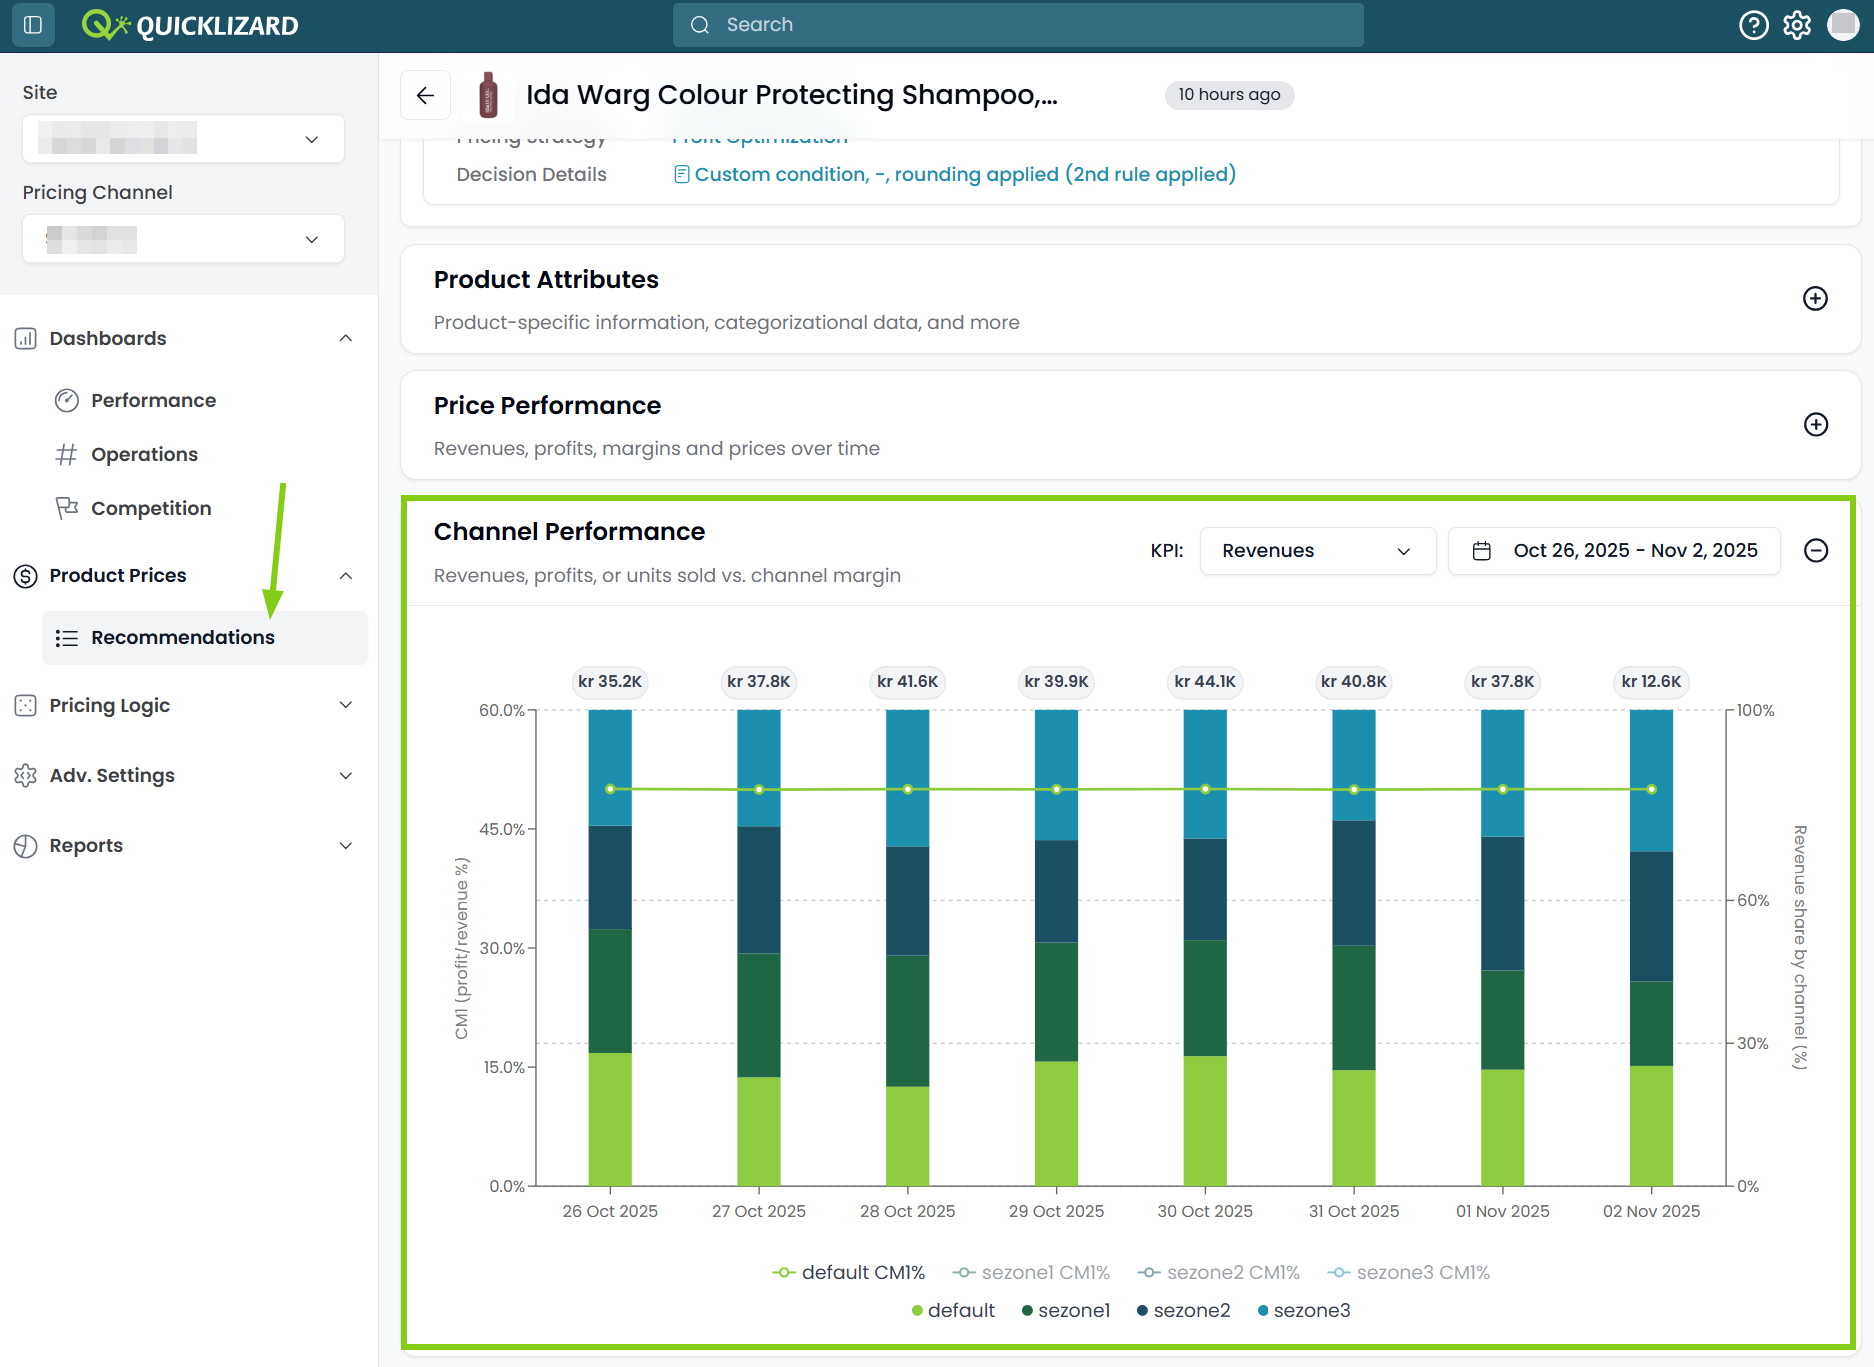
Task: Focus the Search input field
Action: [x=1018, y=25]
